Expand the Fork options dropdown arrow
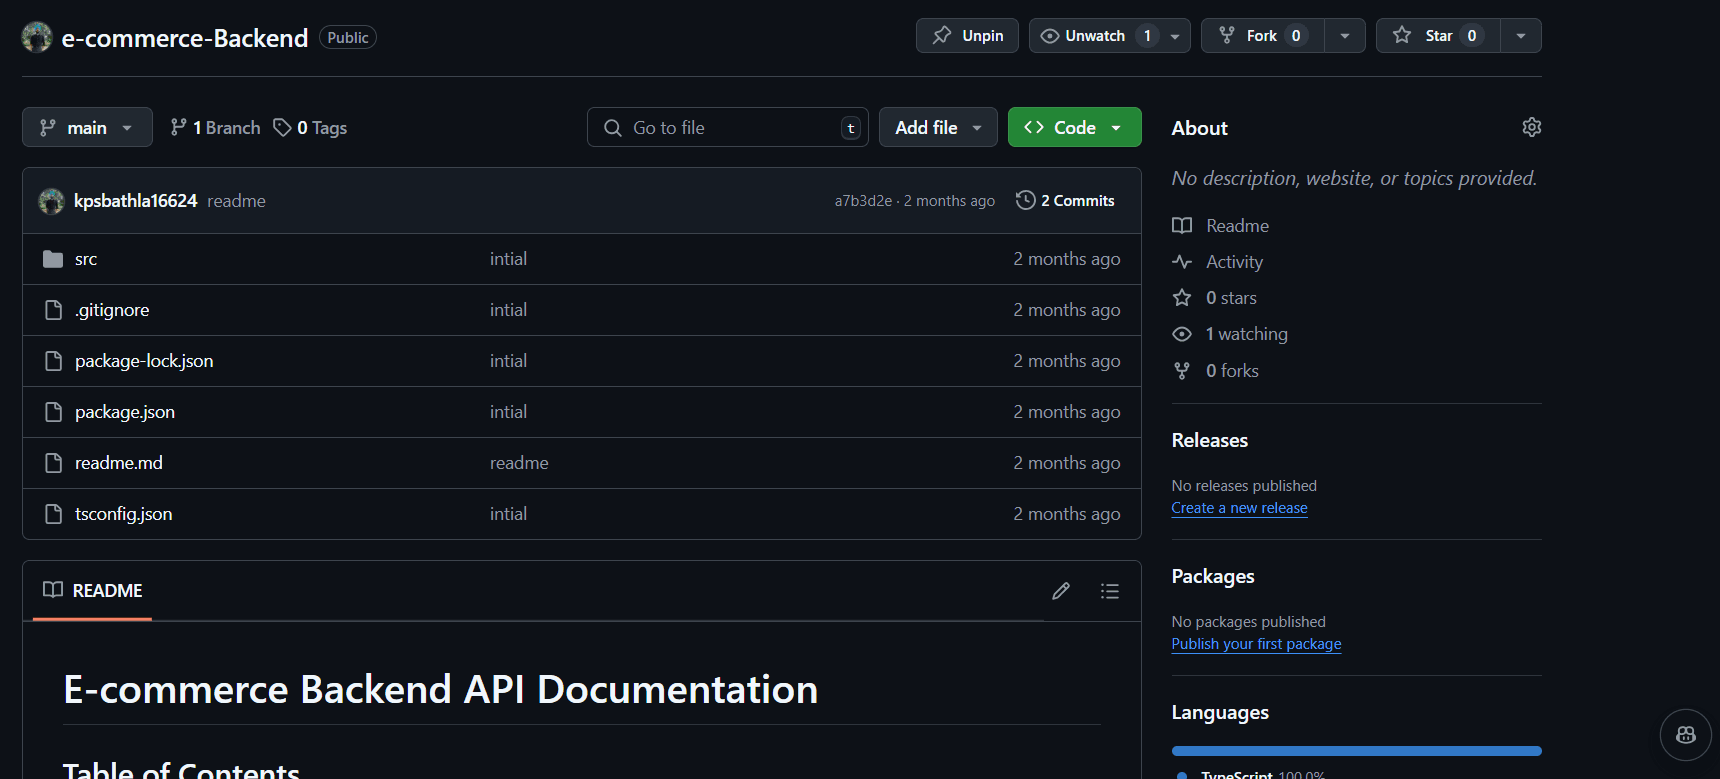Image resolution: width=1720 pixels, height=779 pixels. coord(1345,36)
